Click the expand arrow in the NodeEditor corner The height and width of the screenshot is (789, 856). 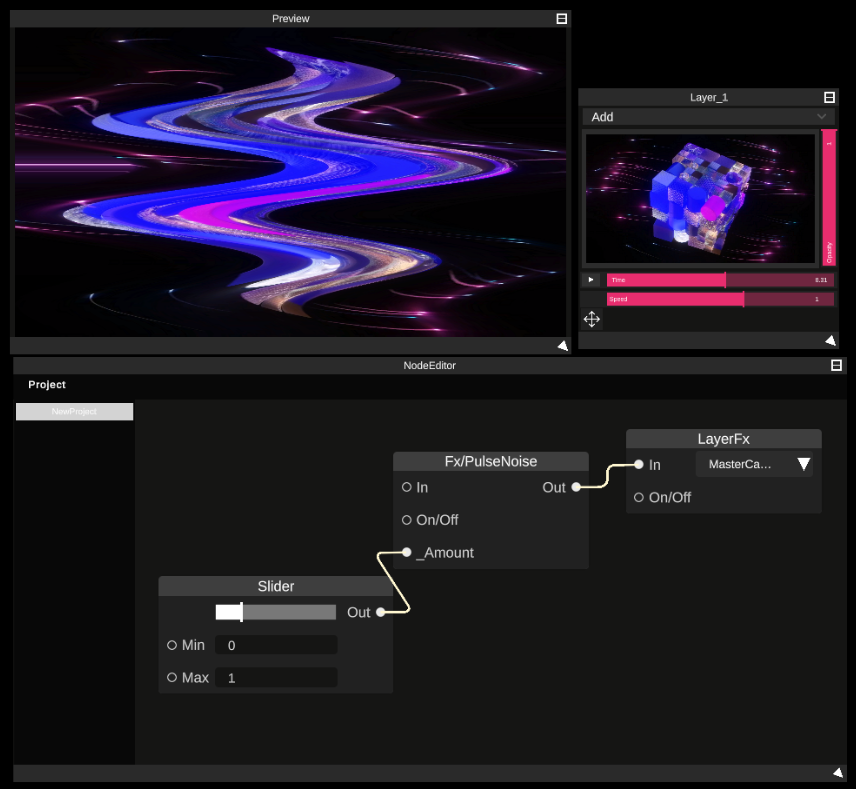tap(836, 772)
